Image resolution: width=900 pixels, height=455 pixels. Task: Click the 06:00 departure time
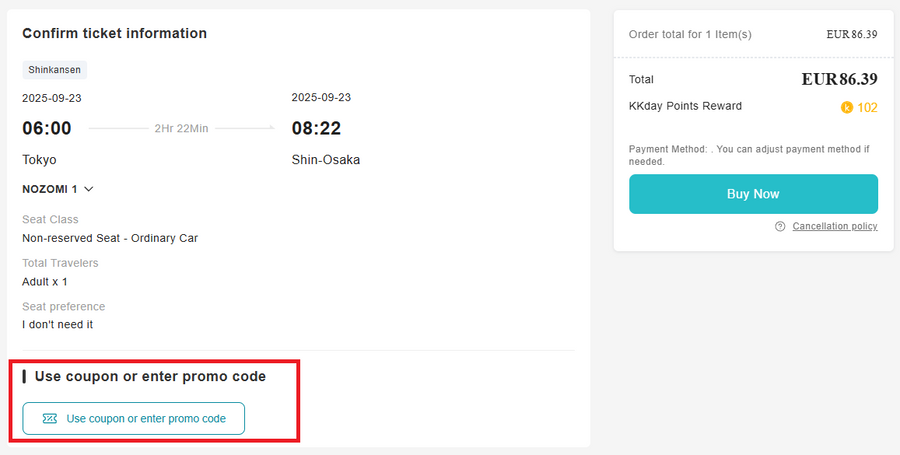[x=47, y=128]
